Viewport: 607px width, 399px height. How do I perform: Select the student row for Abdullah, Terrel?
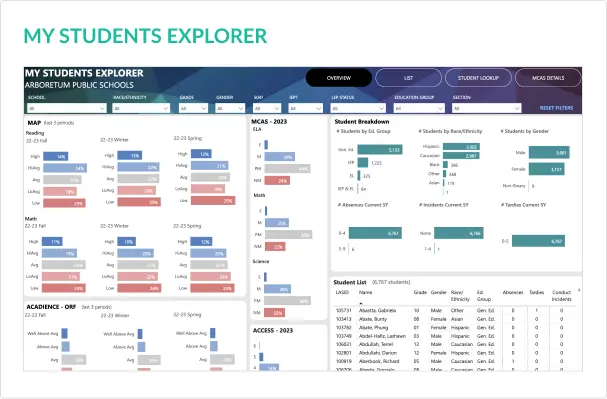(454, 344)
